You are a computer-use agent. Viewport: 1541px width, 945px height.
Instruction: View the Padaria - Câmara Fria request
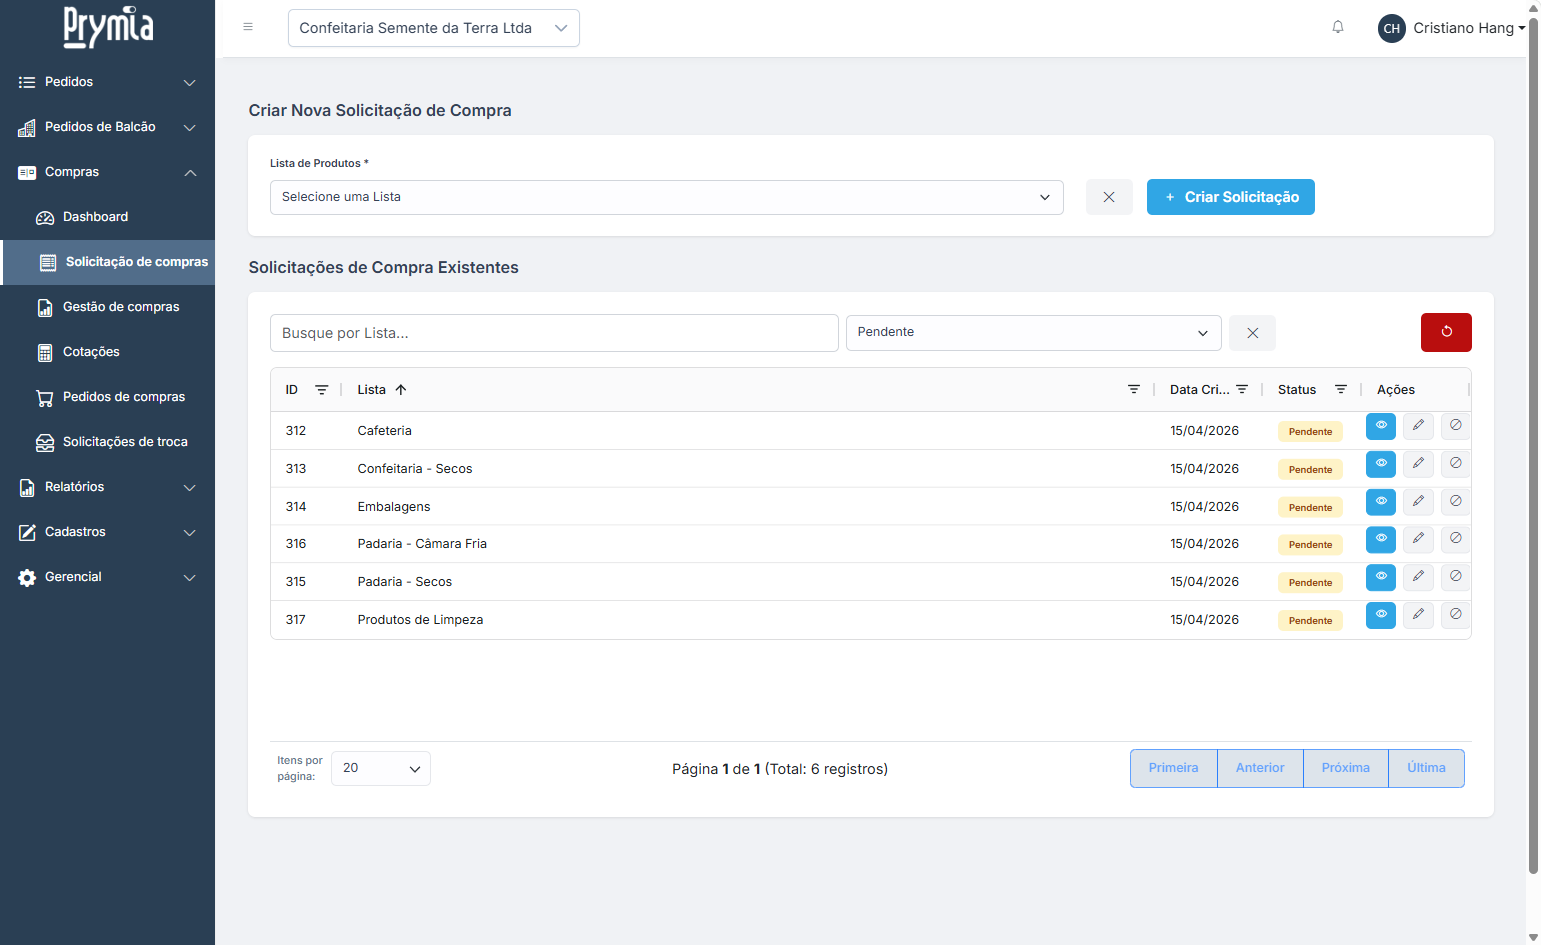(1380, 539)
